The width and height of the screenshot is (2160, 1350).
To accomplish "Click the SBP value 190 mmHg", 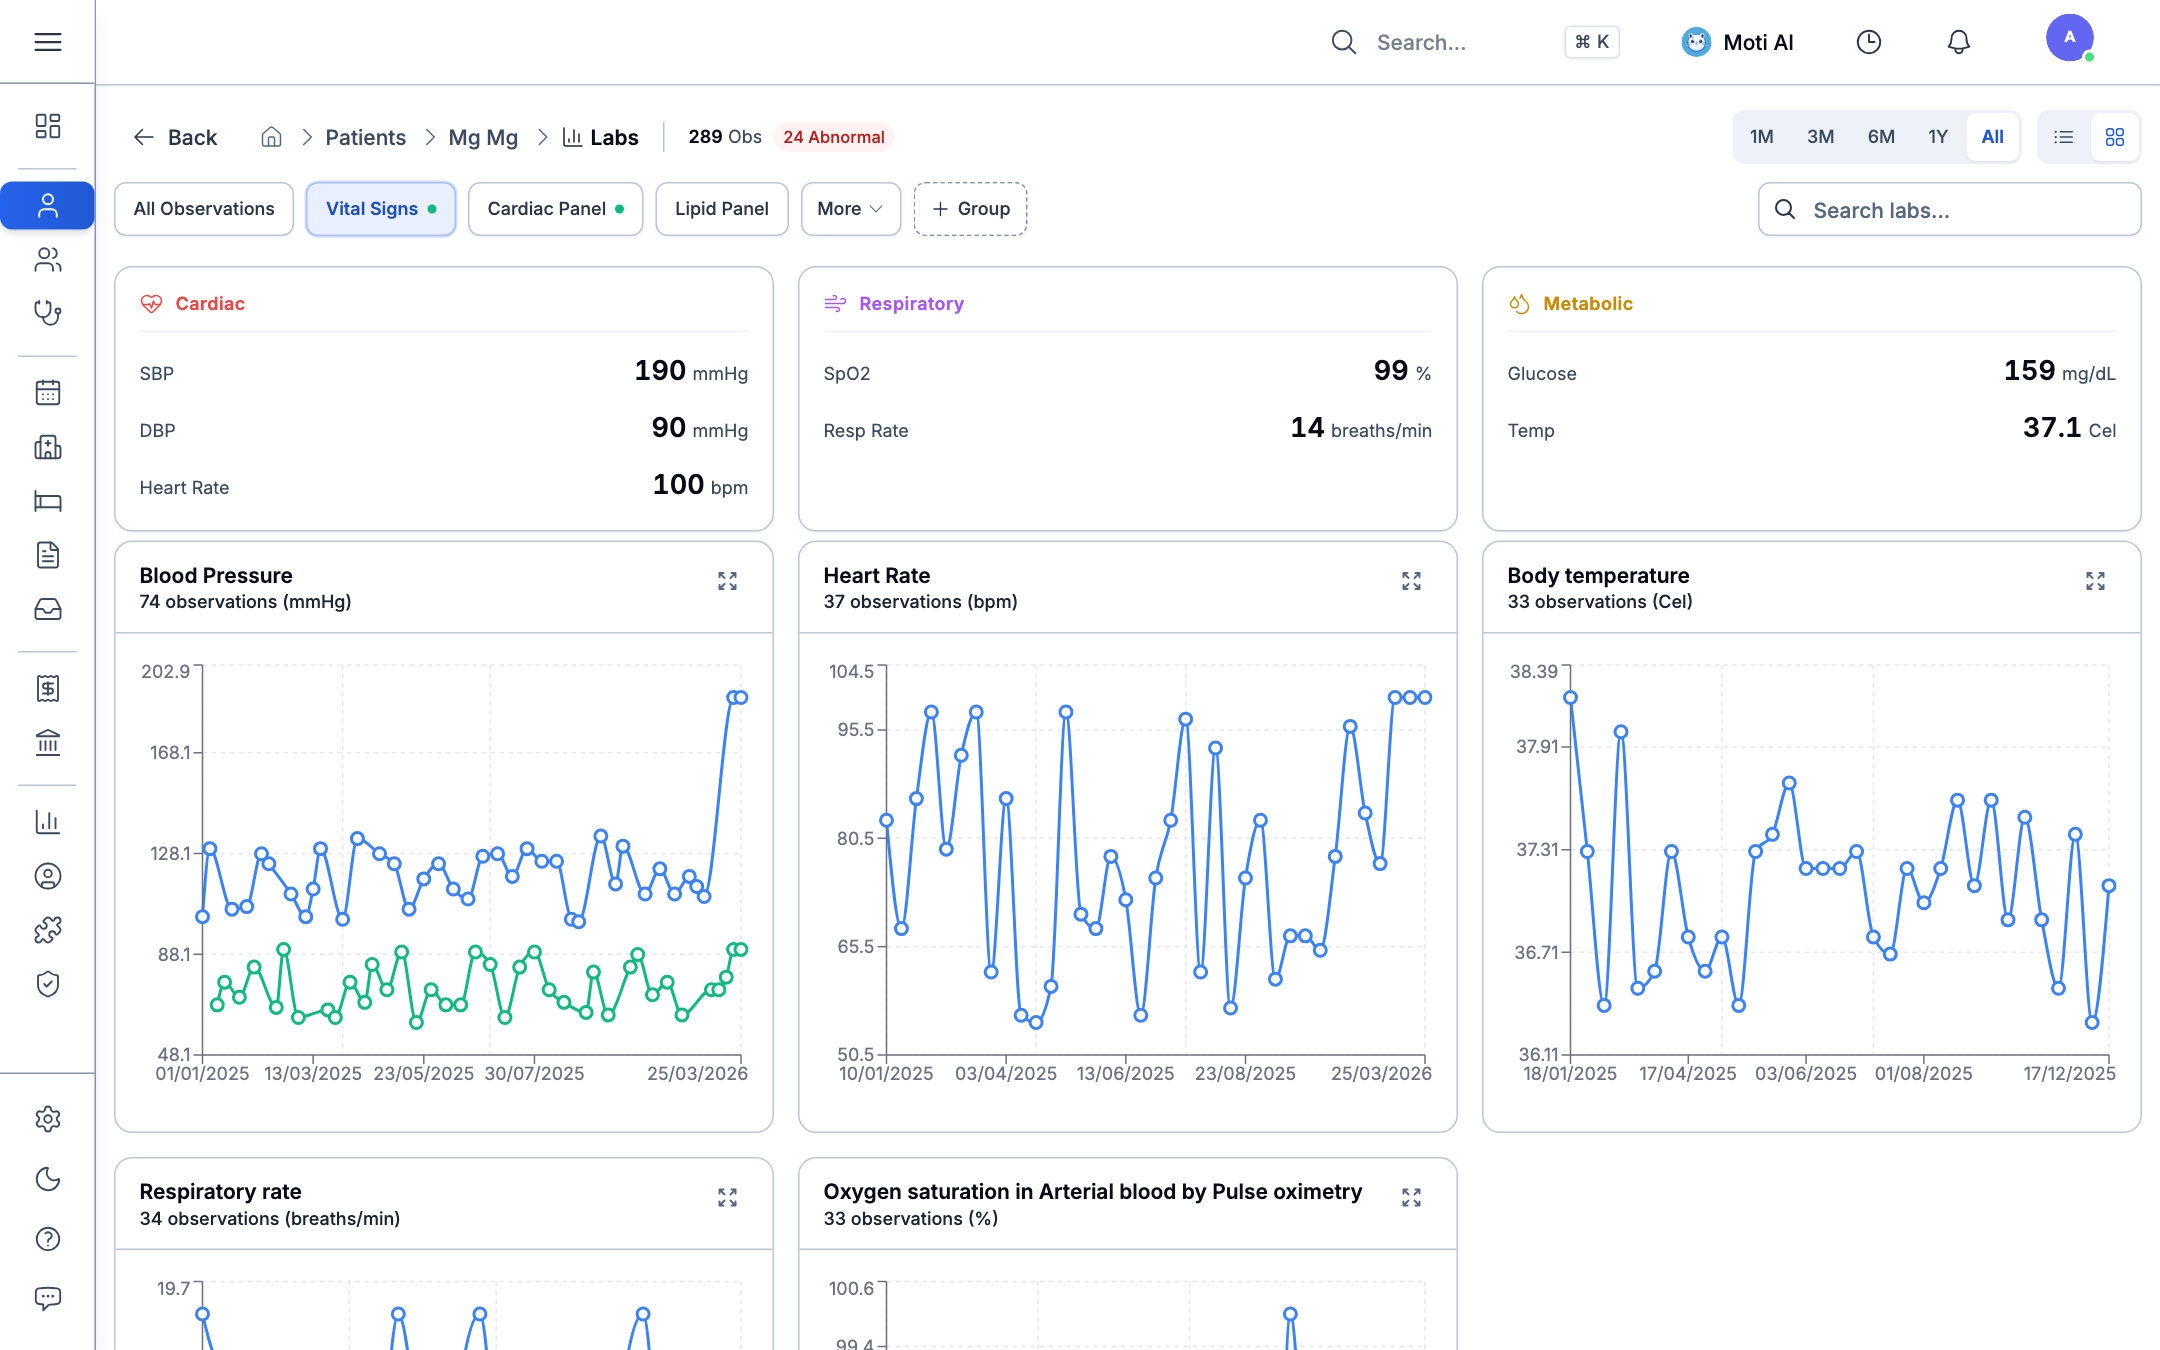I will click(691, 371).
